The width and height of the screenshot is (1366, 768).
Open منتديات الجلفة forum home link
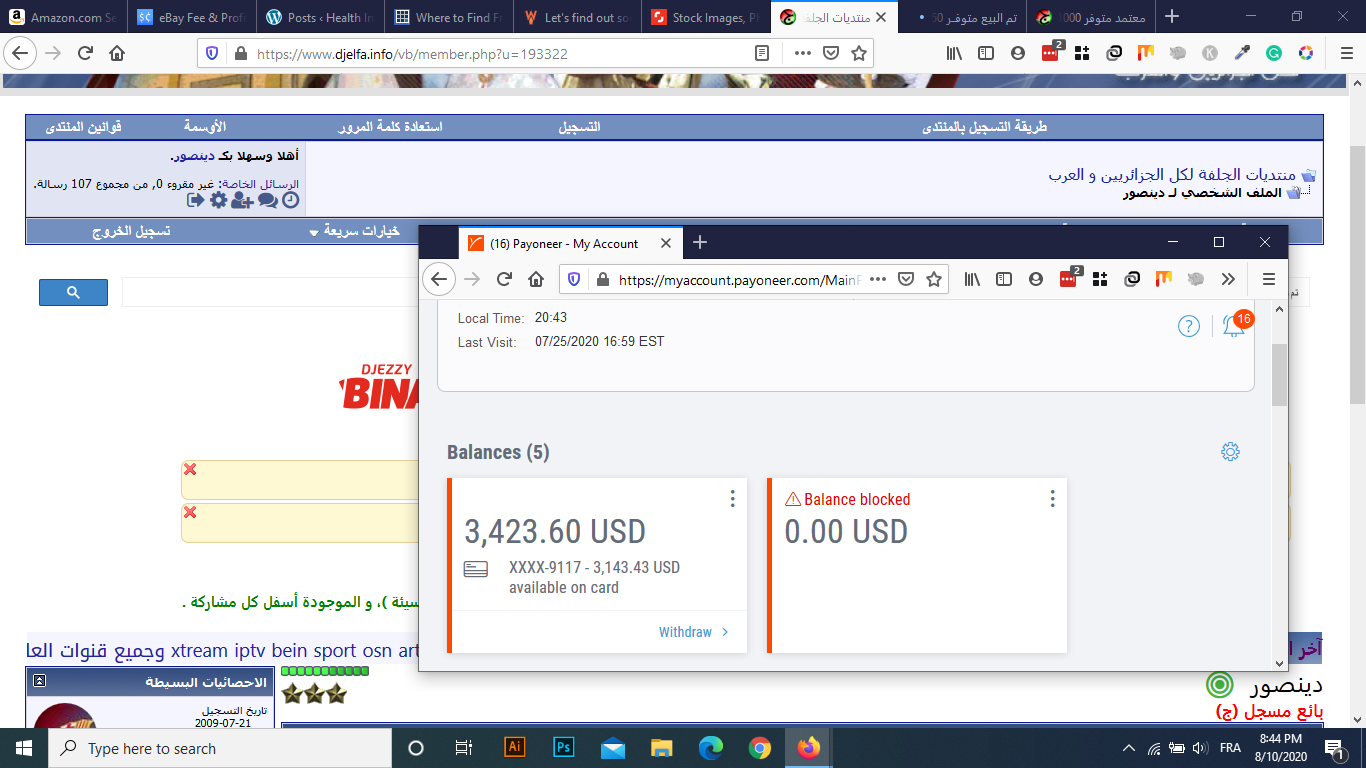pyautogui.click(x=1173, y=175)
